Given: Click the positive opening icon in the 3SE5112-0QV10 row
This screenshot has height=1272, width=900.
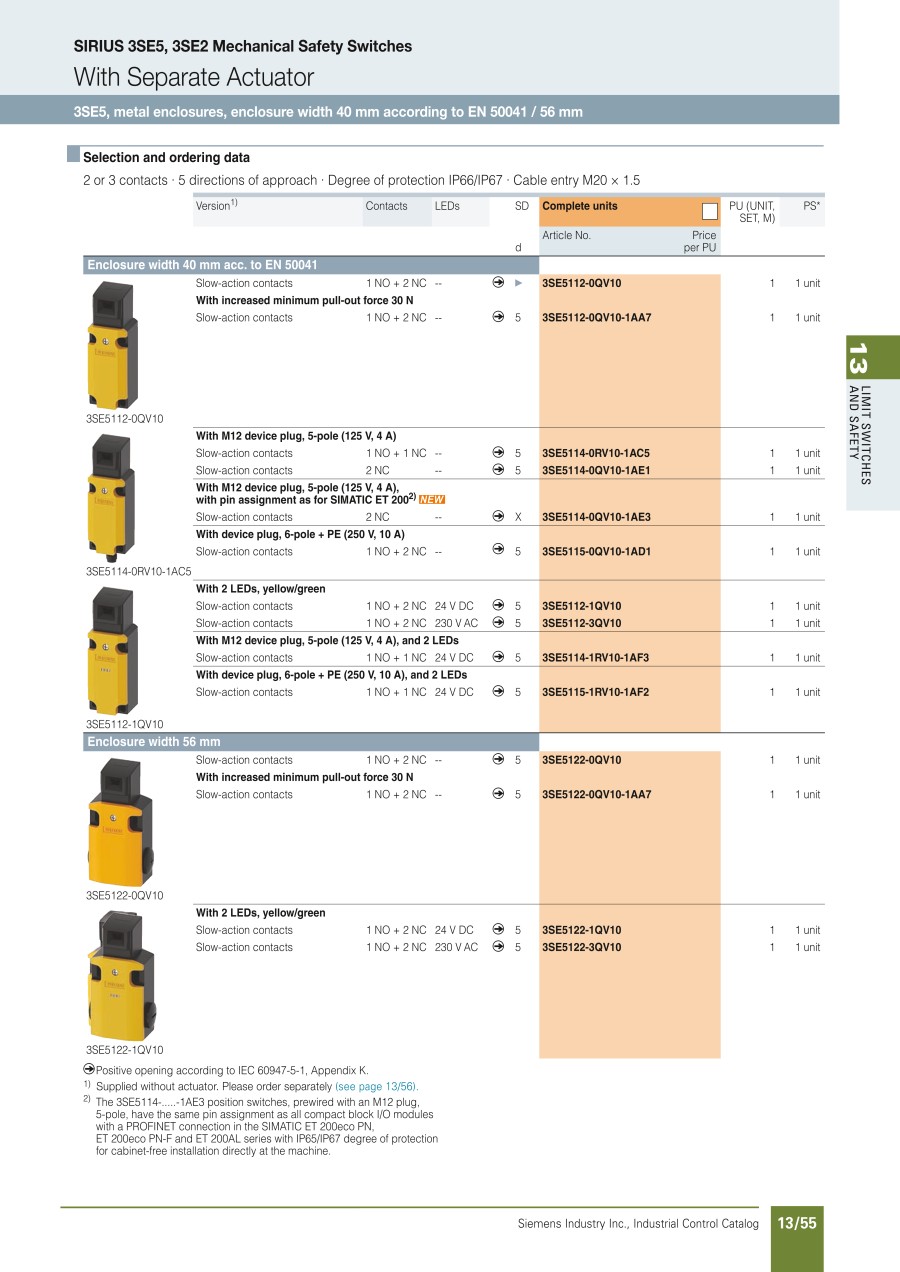Looking at the screenshot, I should coord(498,283).
